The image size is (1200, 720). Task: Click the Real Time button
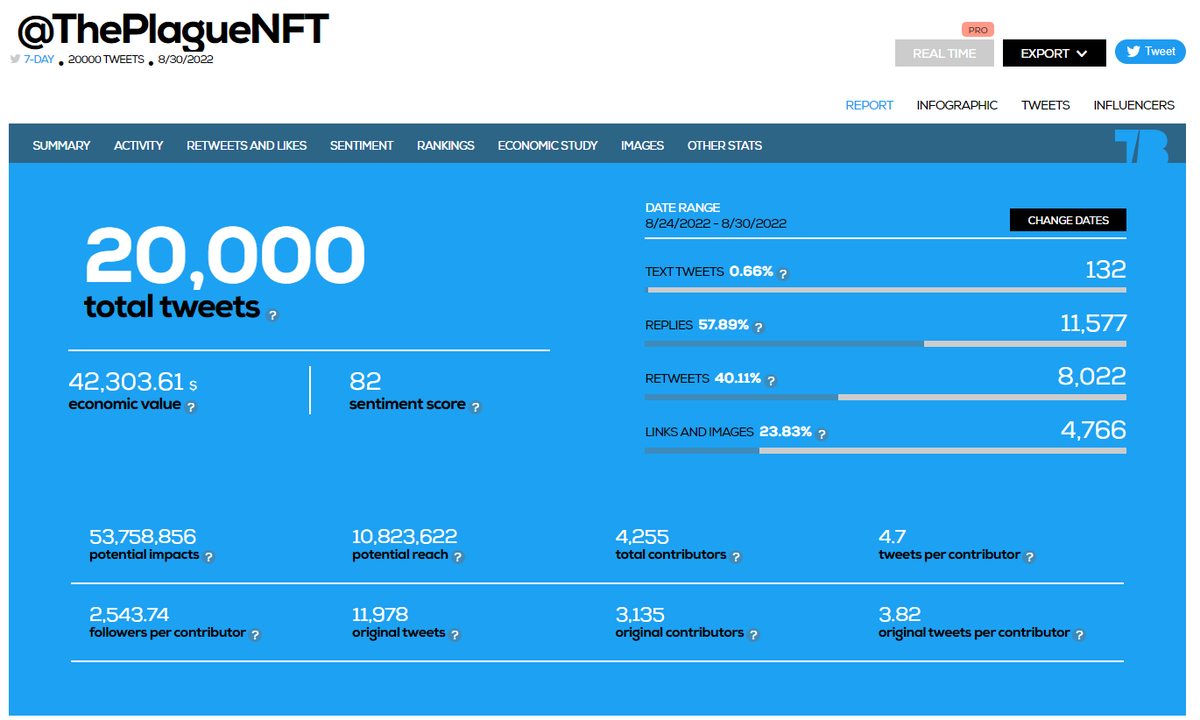pyautogui.click(x=944, y=53)
